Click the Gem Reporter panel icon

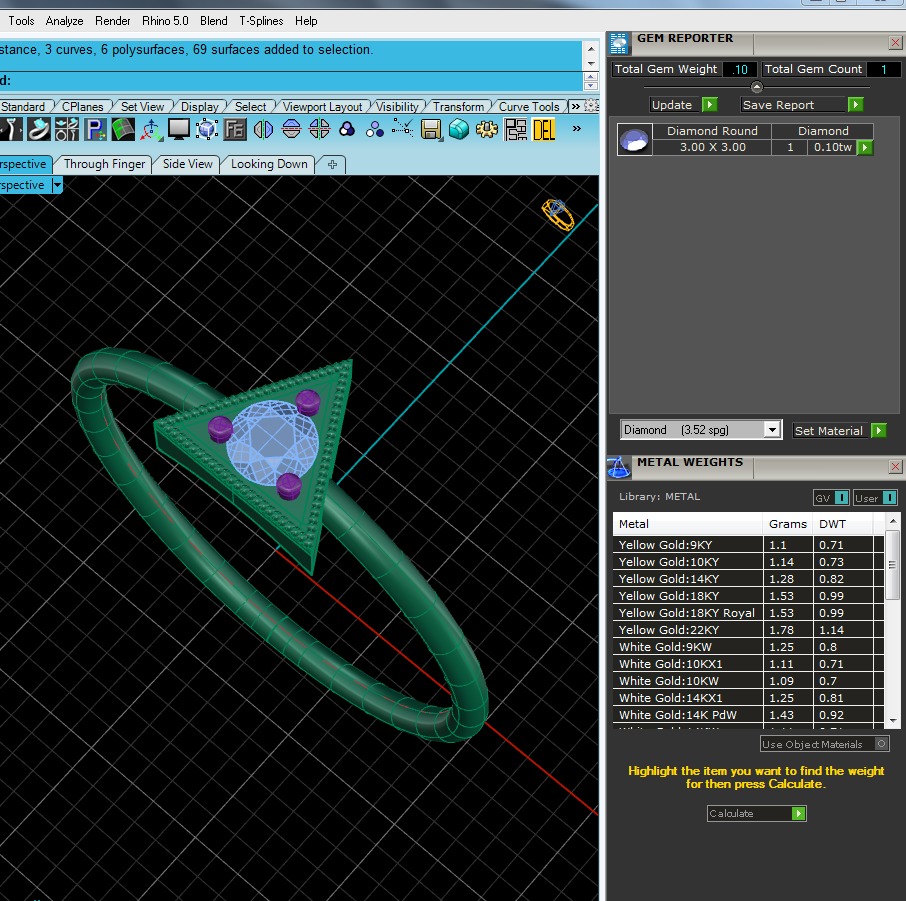coord(619,43)
